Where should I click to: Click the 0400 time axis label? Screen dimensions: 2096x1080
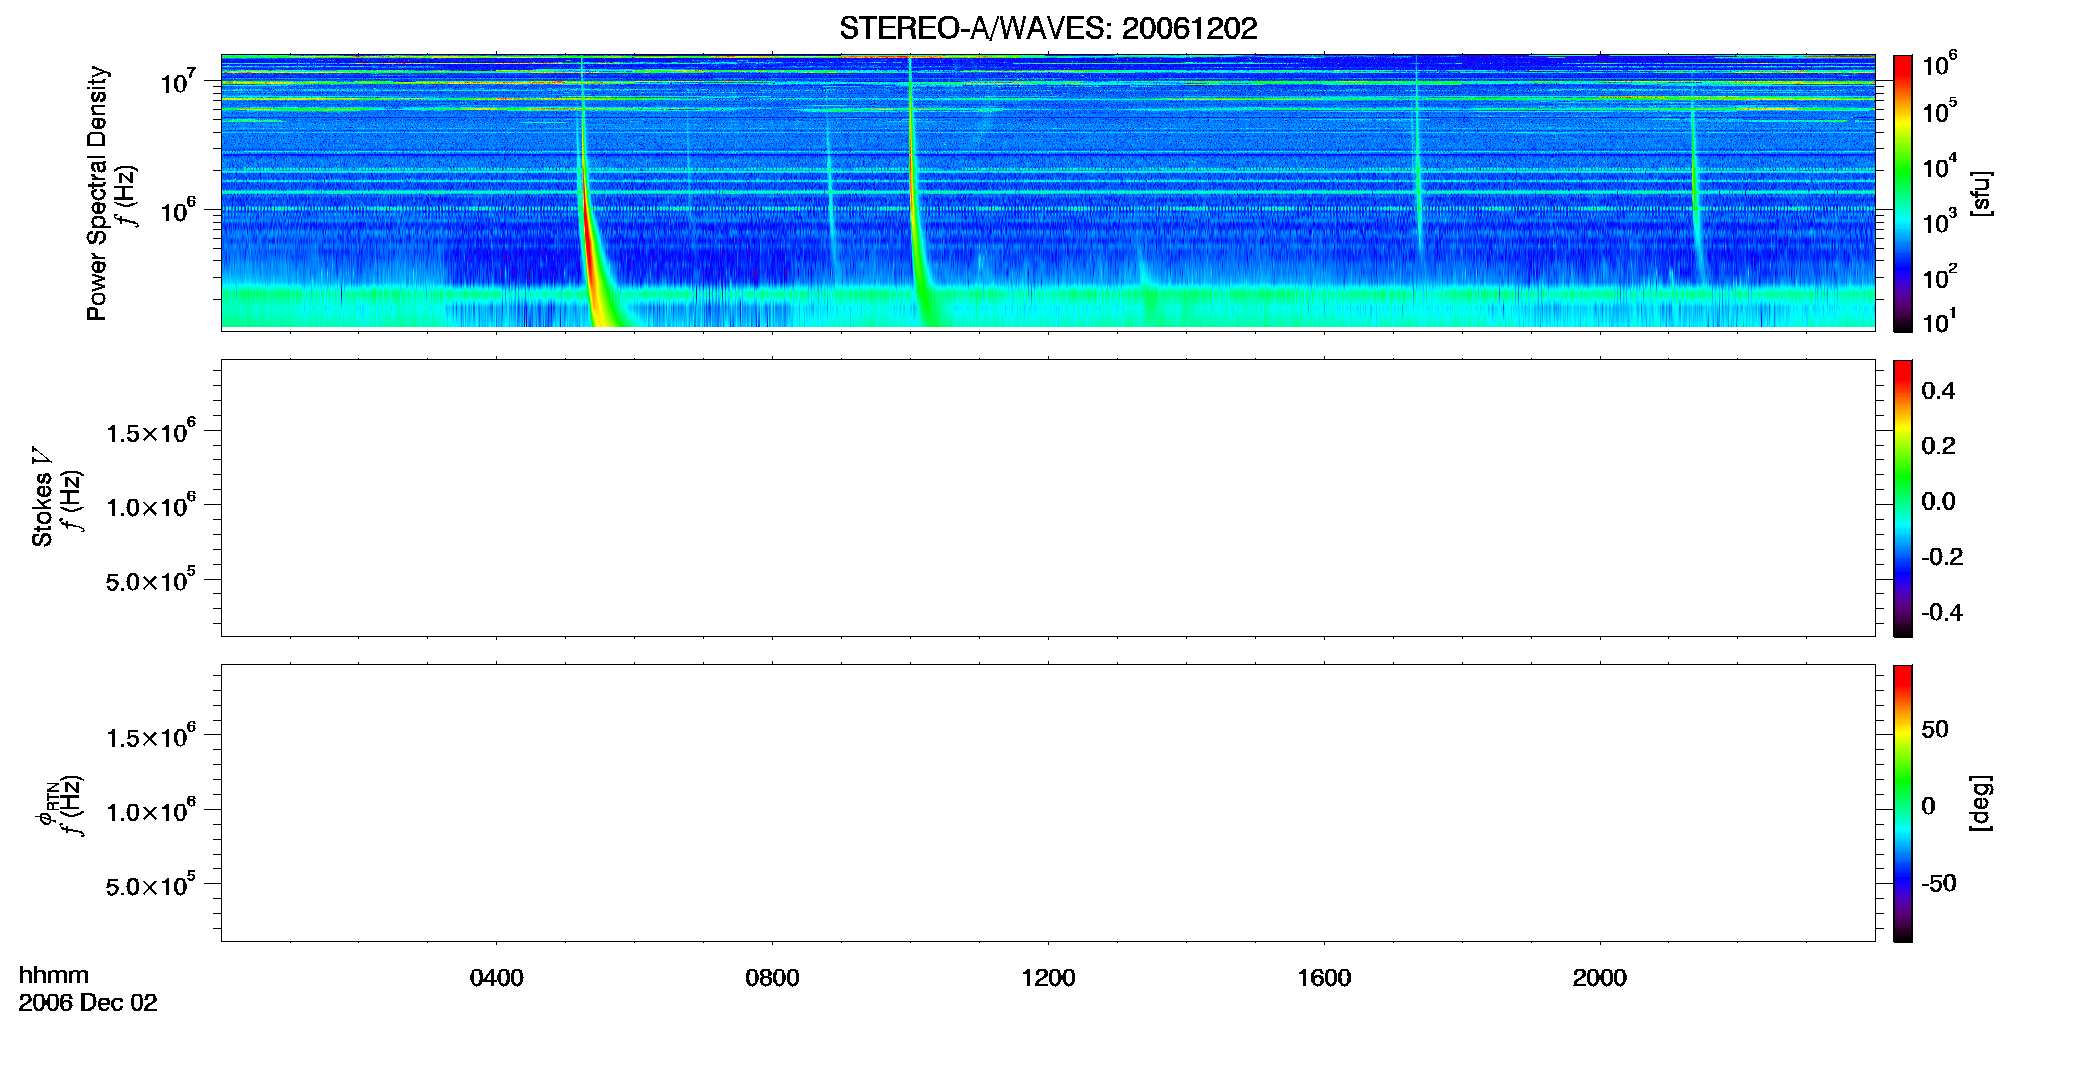pyautogui.click(x=497, y=978)
